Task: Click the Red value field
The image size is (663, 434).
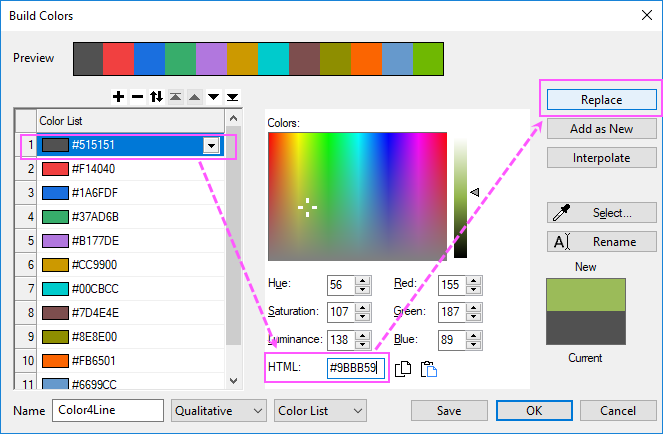Action: (x=452, y=285)
